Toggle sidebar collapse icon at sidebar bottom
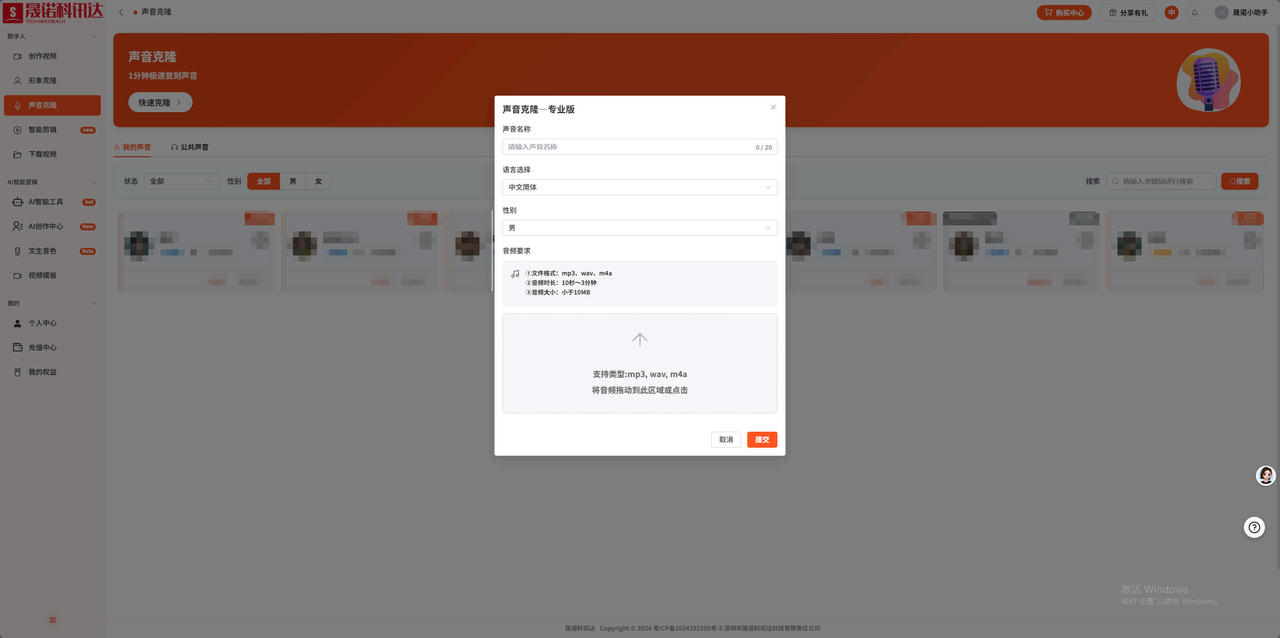The image size is (1280, 638). tap(53, 620)
